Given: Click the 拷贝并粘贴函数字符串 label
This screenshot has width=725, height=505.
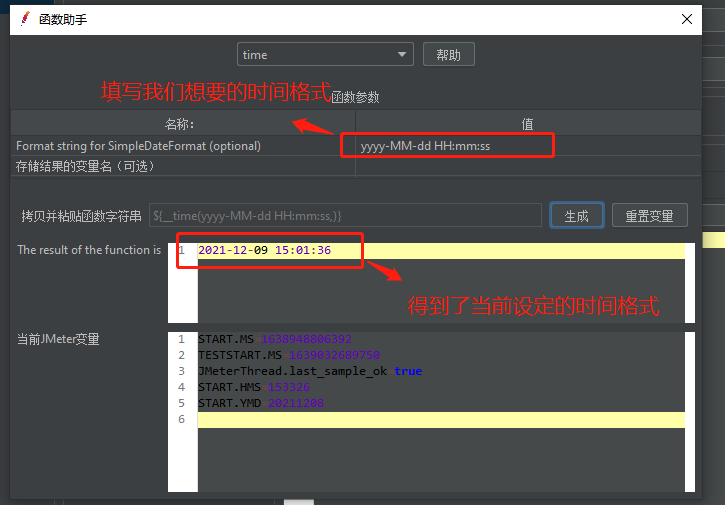Looking at the screenshot, I should pos(81,216).
